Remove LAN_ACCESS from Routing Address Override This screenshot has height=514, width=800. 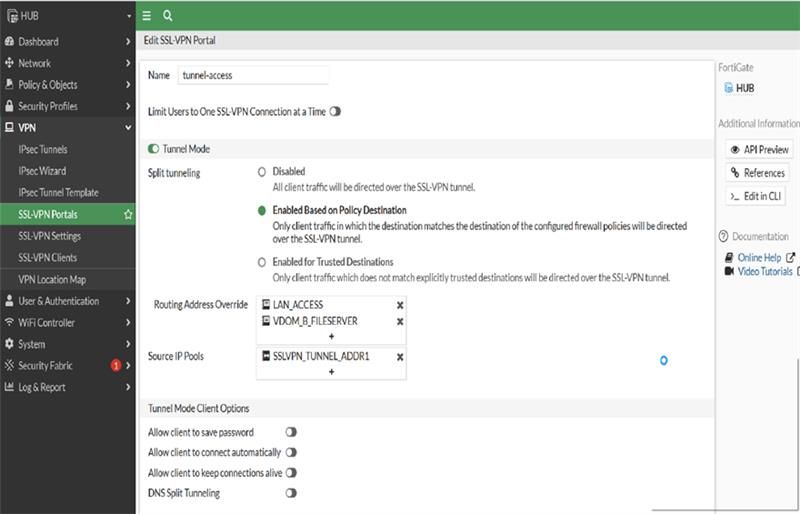pyautogui.click(x=400, y=304)
